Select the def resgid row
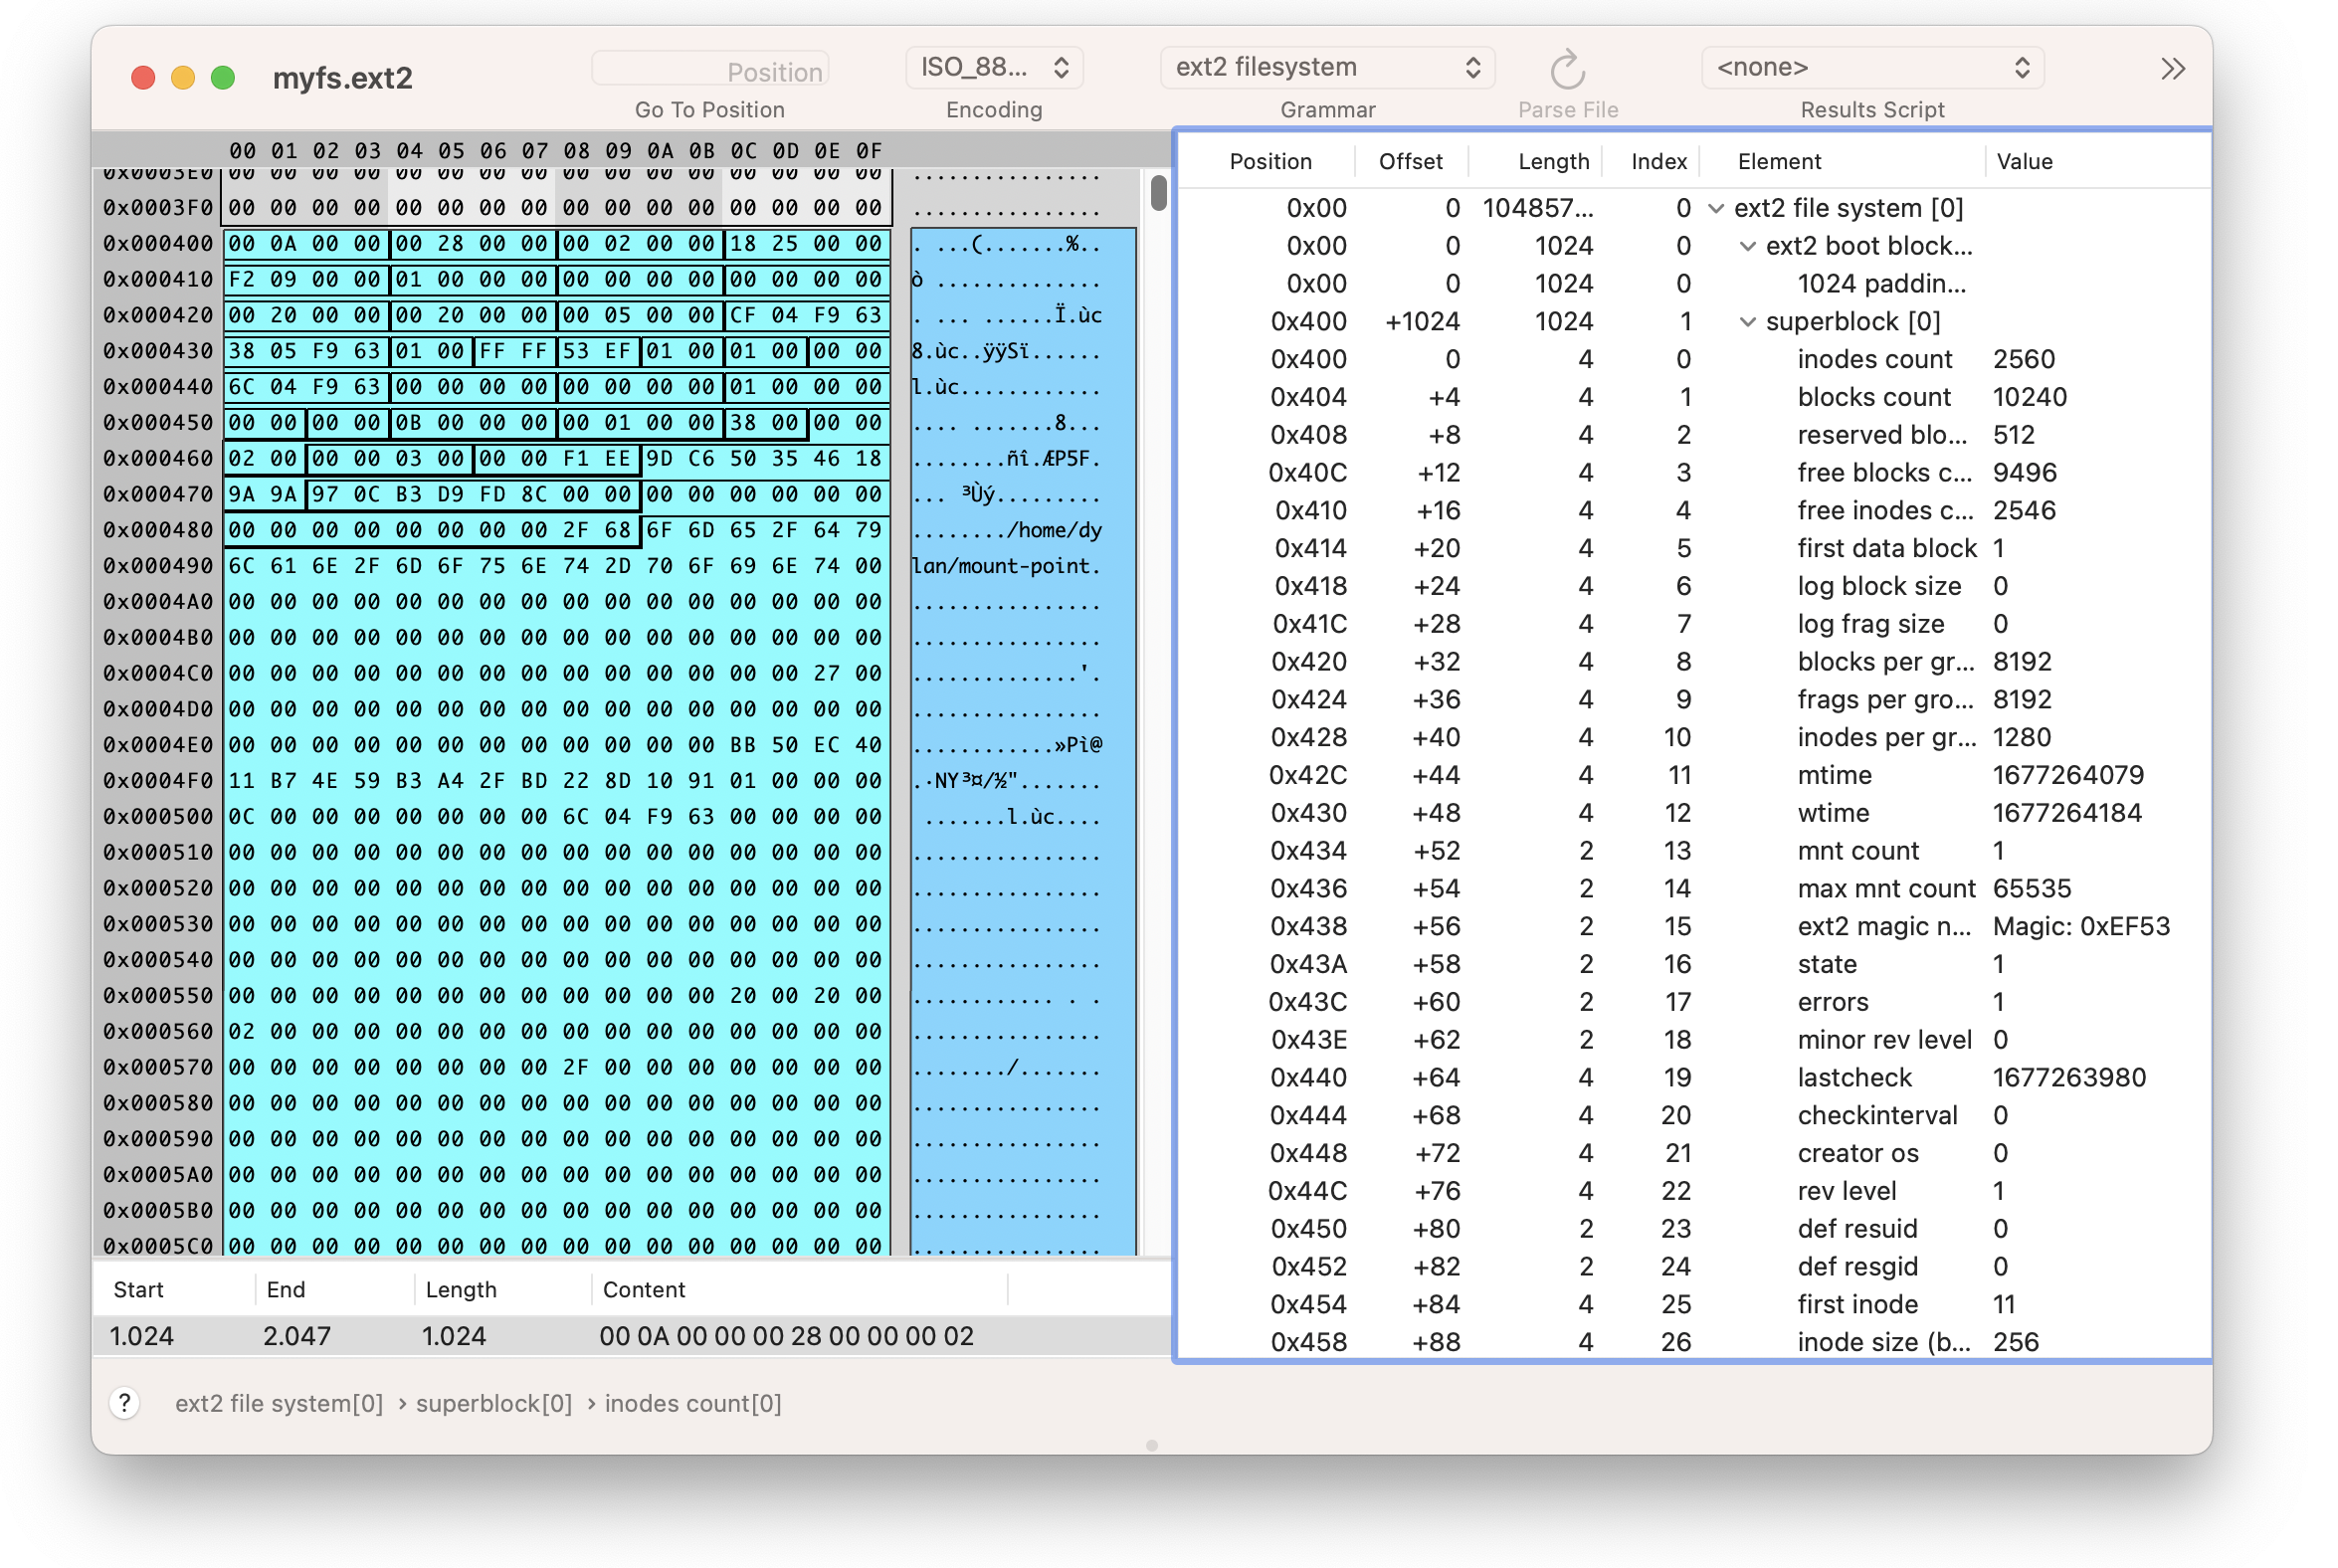The height and width of the screenshot is (1568, 2338). tap(1694, 1267)
